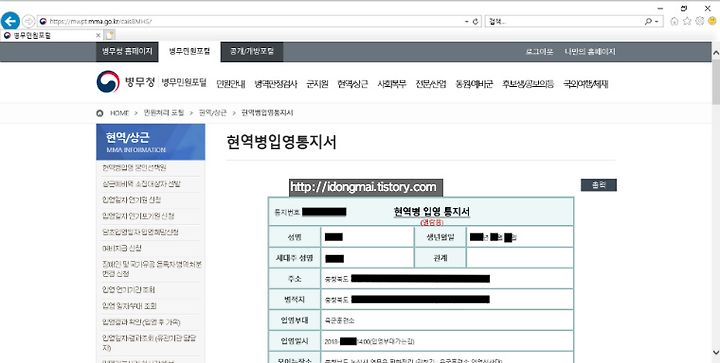Click 민원처리 포털 breadcrumb link

coord(164,113)
